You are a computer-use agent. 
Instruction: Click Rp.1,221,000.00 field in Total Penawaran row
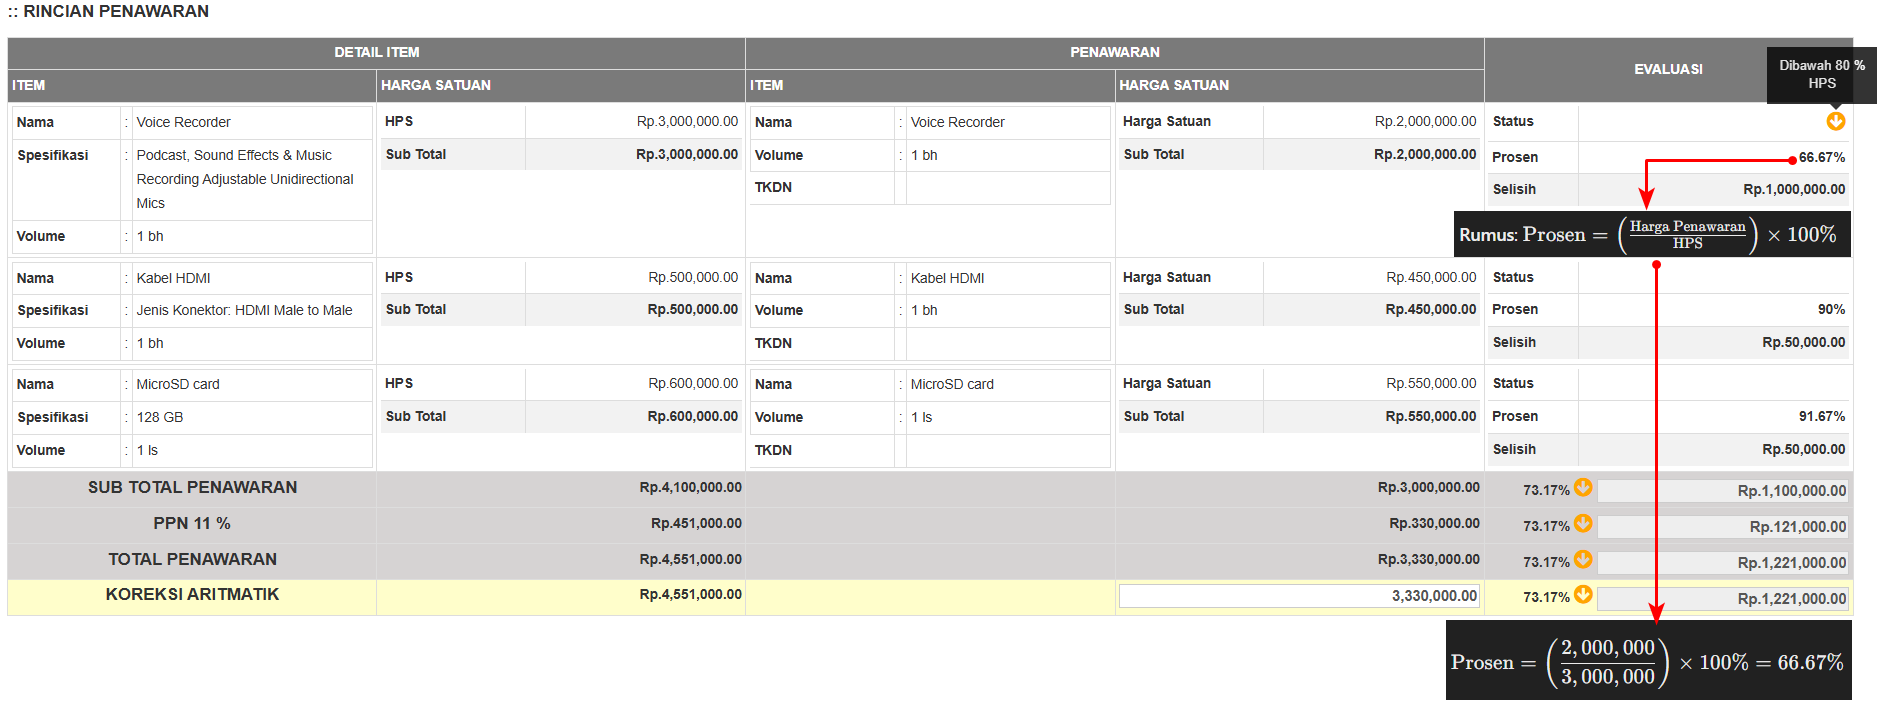click(1722, 563)
